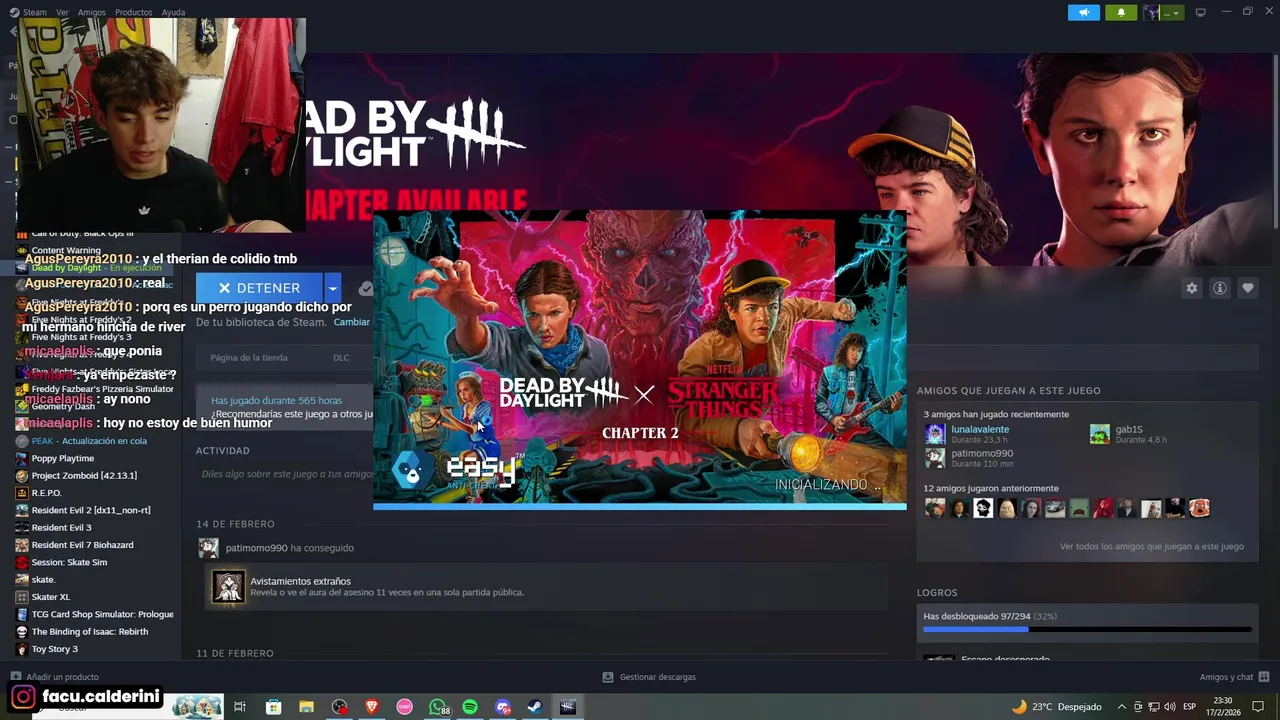Image resolution: width=1280 pixels, height=720 pixels.
Task: Open Microsoft Store taskbar icon
Action: coord(273,707)
